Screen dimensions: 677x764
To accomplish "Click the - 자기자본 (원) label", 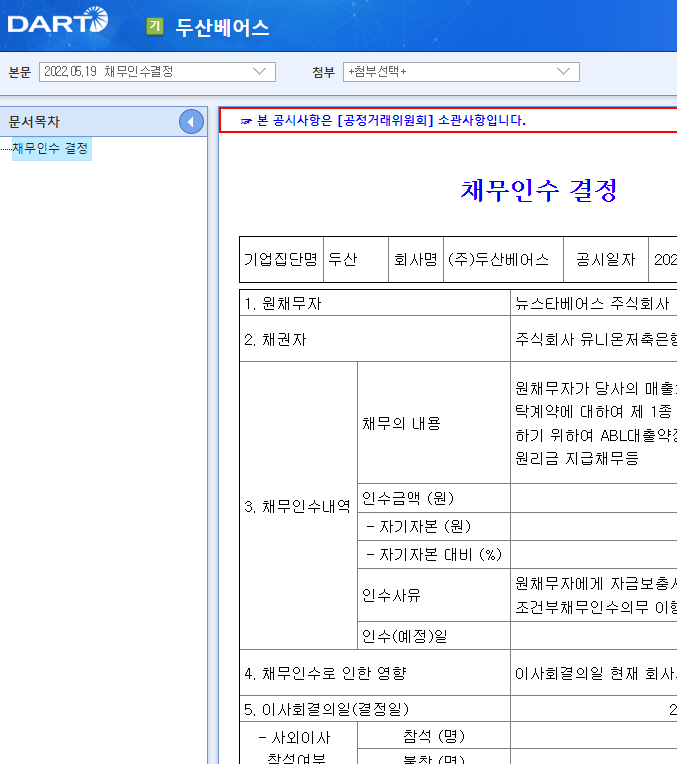I will [x=418, y=526].
